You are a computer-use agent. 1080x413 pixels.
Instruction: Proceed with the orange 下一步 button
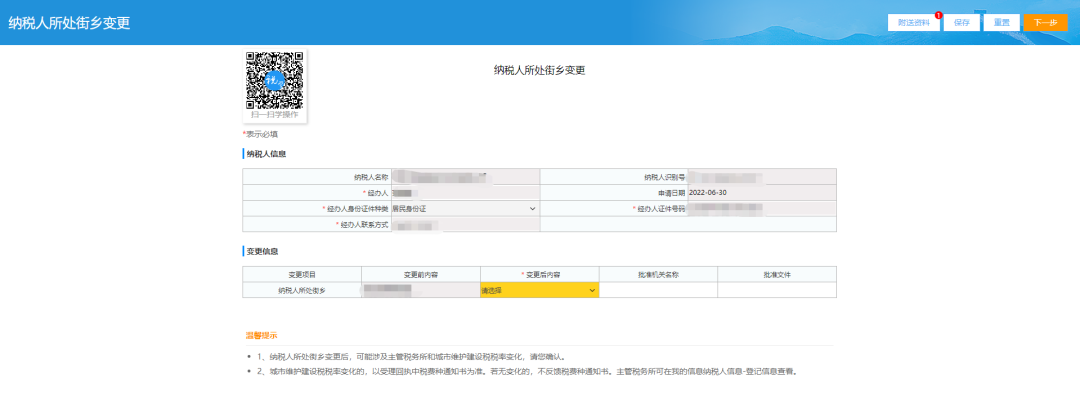1045,22
